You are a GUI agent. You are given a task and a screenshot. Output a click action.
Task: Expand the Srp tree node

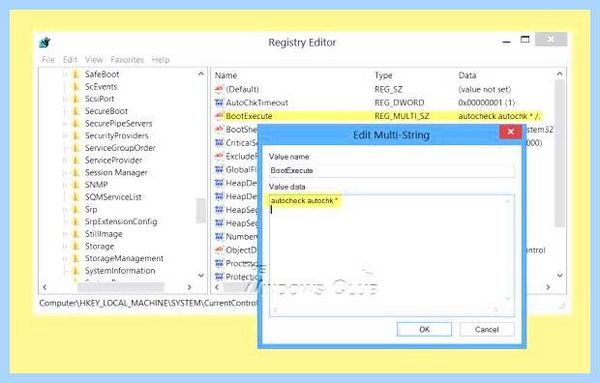pyautogui.click(x=65, y=209)
